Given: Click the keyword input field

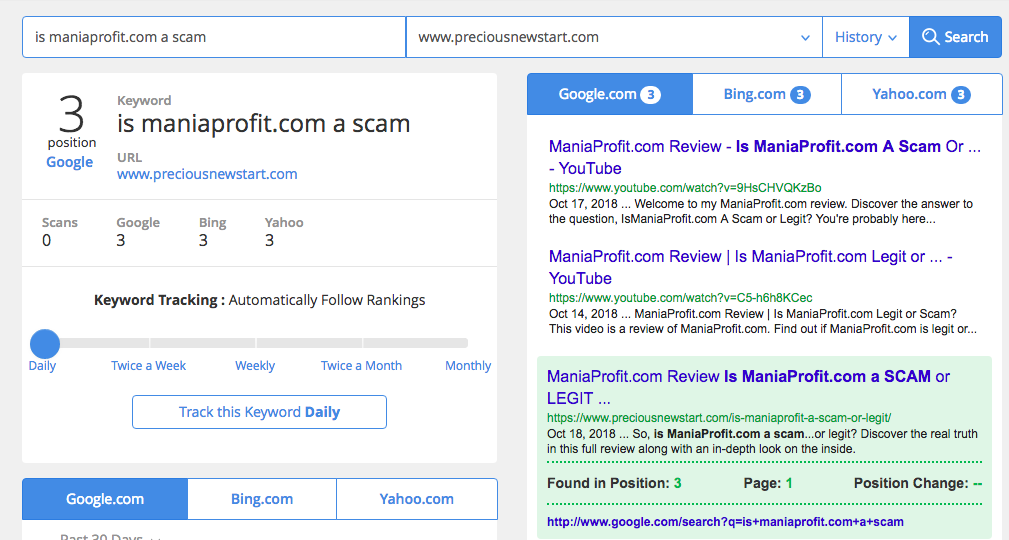Looking at the screenshot, I should tap(214, 37).
